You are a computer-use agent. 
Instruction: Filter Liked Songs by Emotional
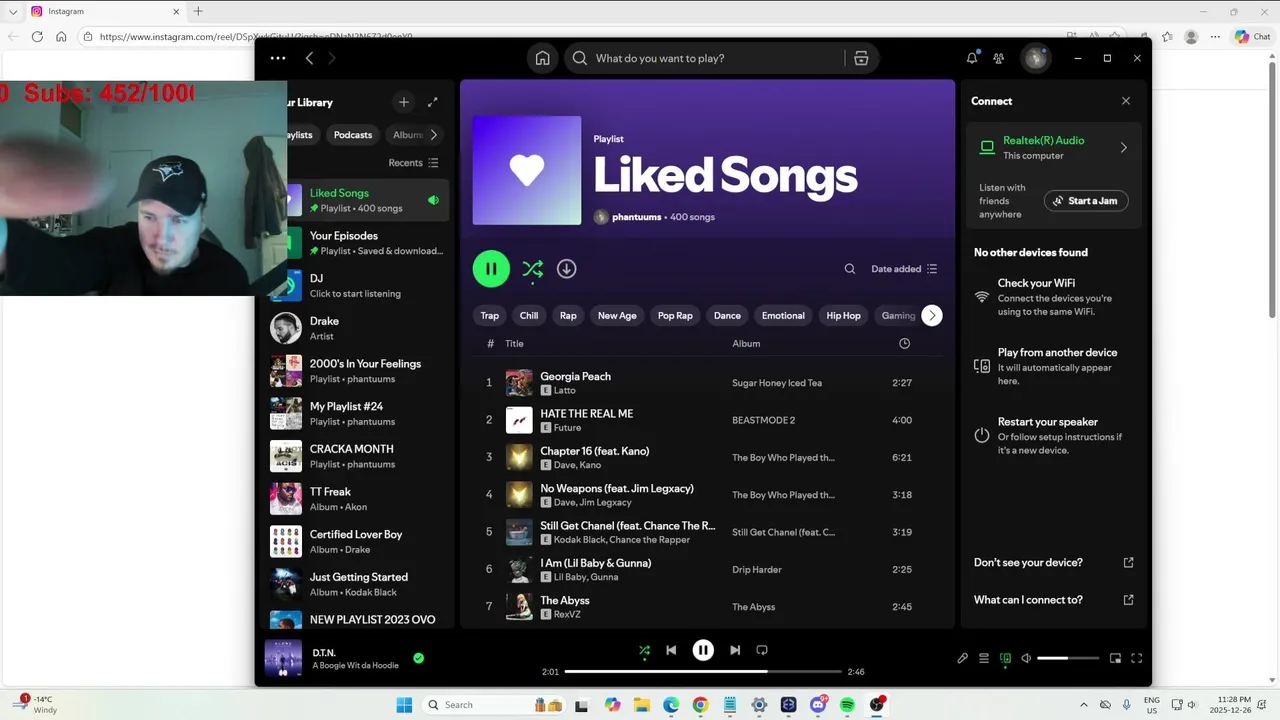783,316
